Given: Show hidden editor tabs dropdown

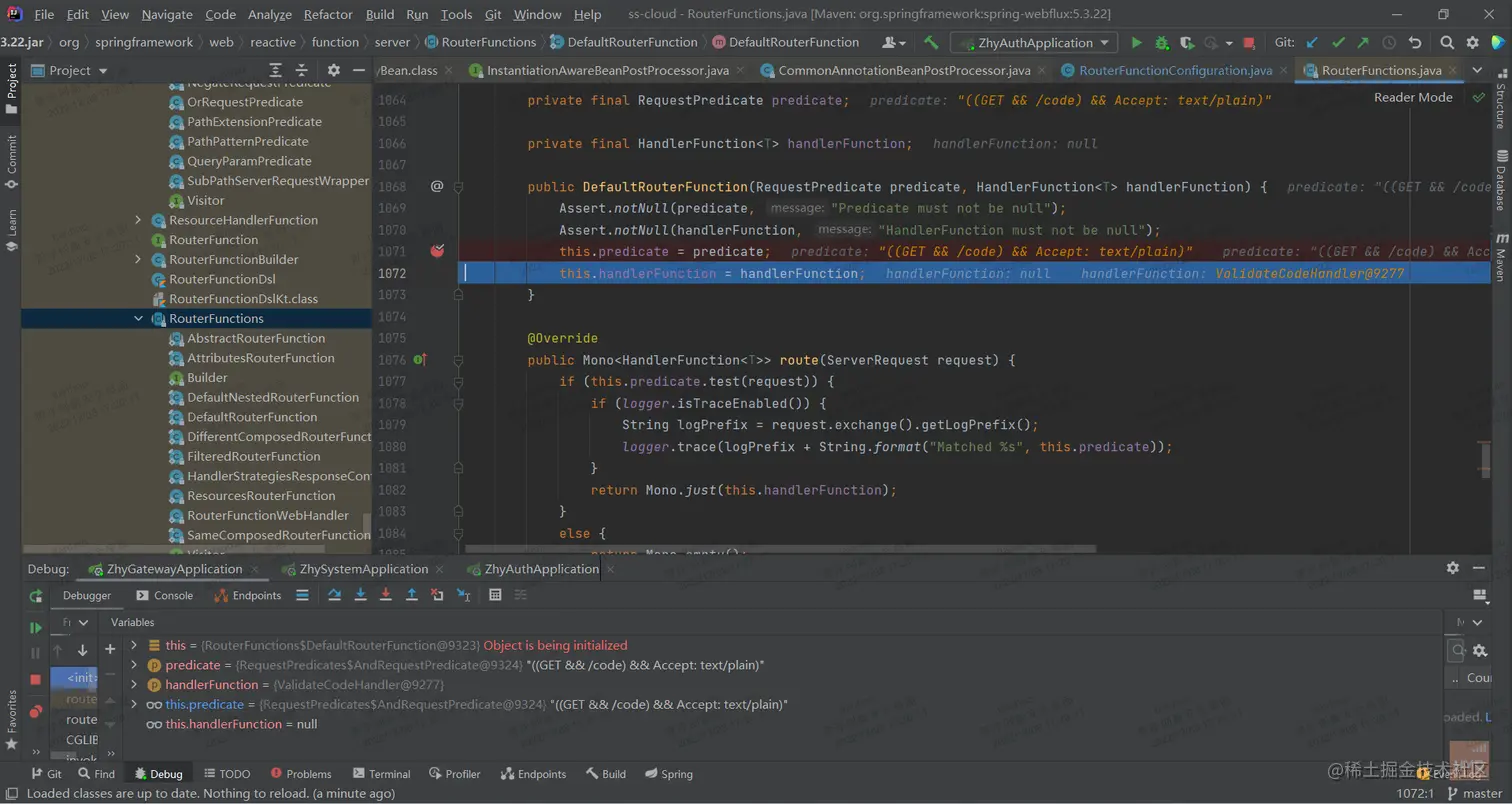Looking at the screenshot, I should pos(1478,70).
